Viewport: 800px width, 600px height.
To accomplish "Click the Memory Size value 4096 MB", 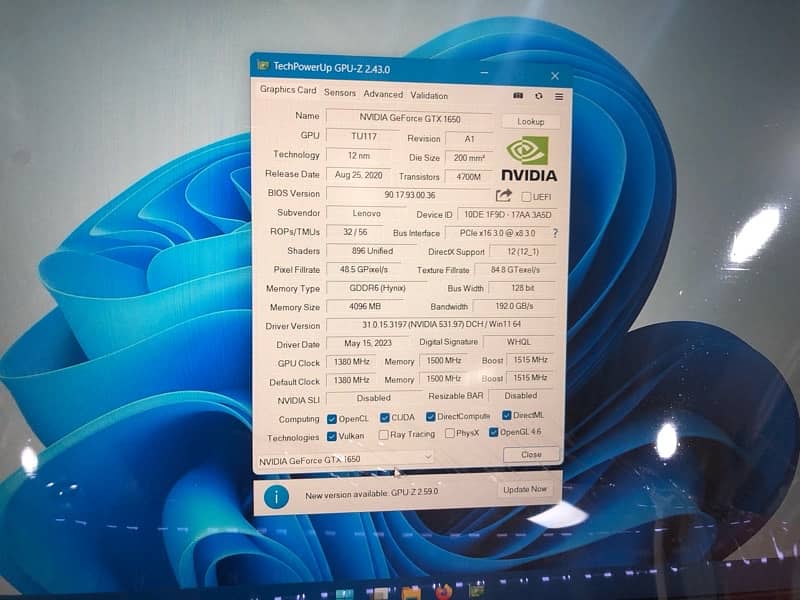I will click(365, 307).
